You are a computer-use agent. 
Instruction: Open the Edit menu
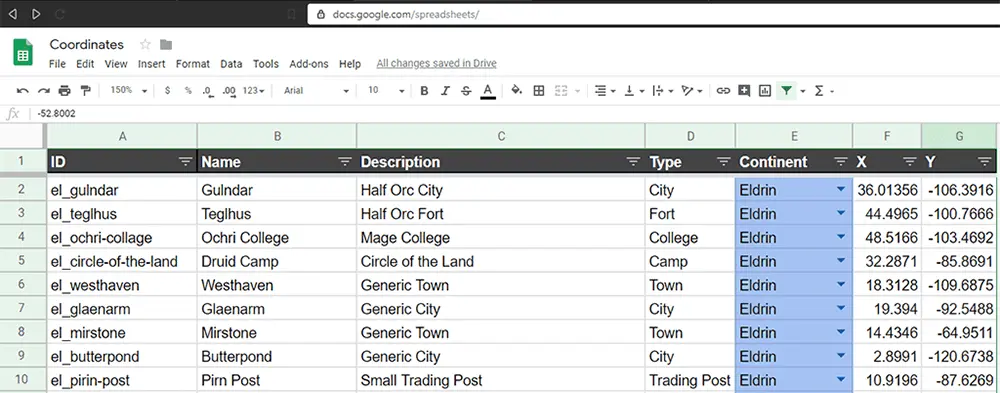(x=85, y=64)
